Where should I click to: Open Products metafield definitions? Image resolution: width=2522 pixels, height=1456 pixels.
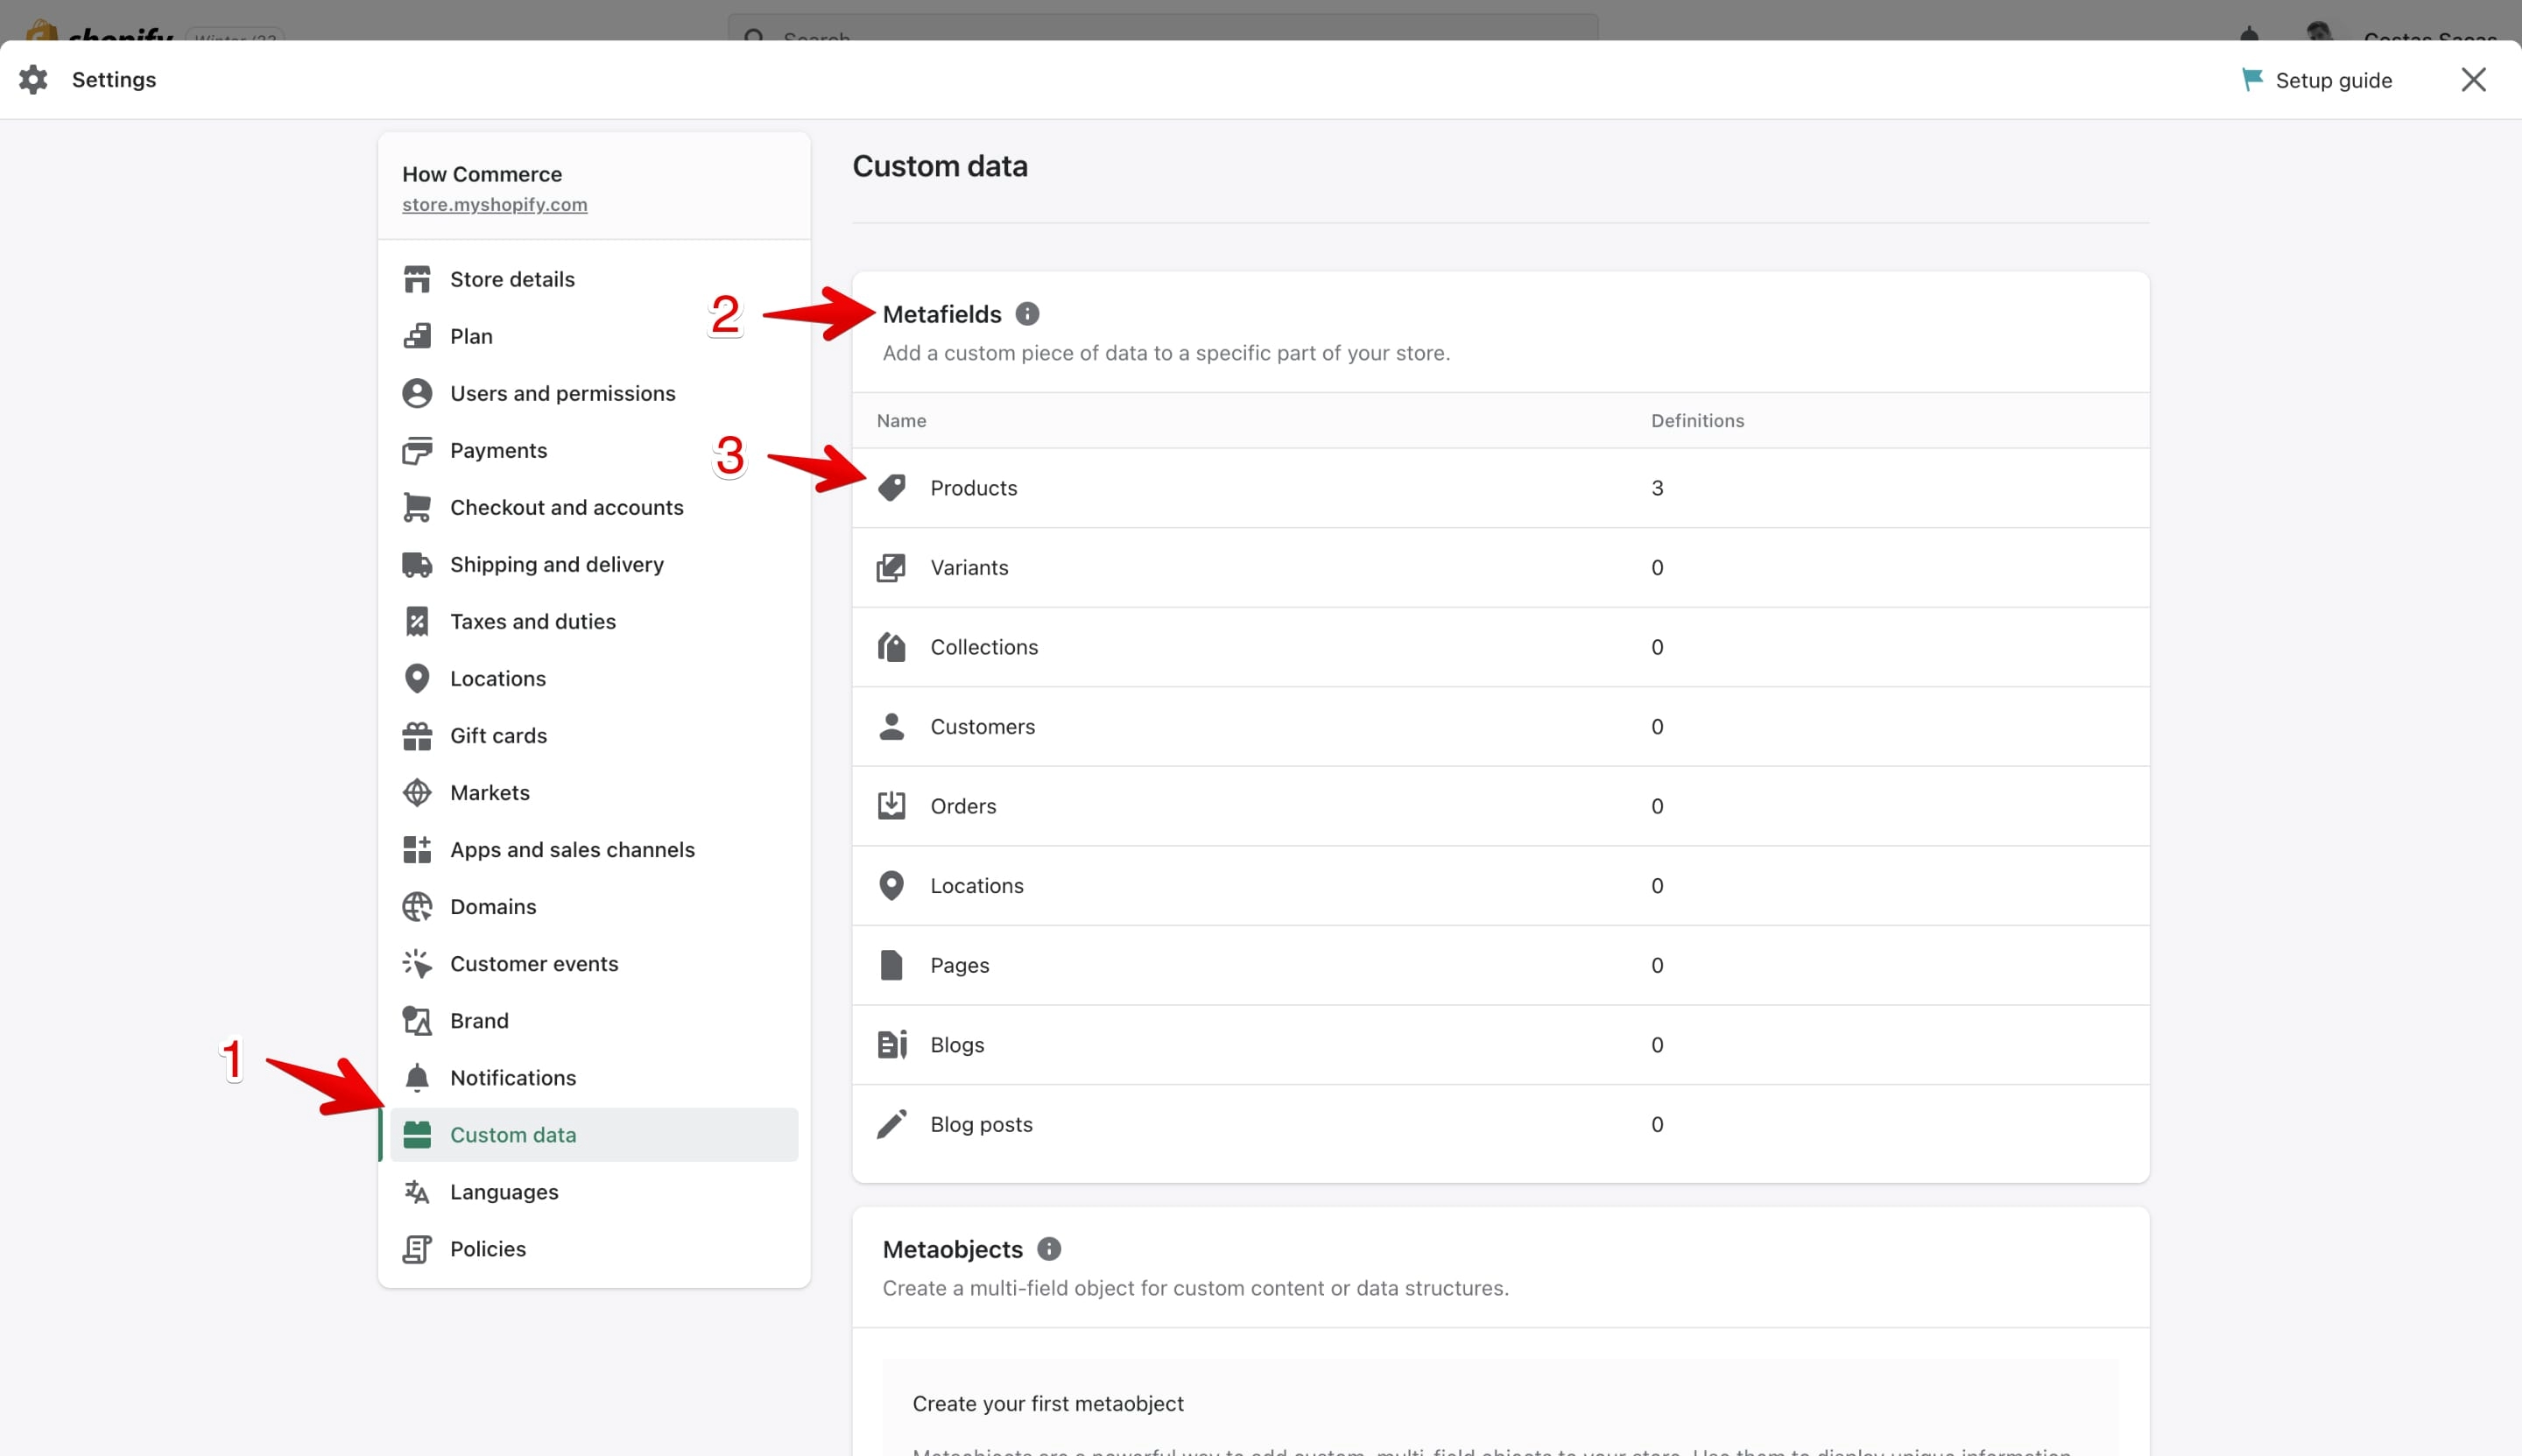(1500, 488)
